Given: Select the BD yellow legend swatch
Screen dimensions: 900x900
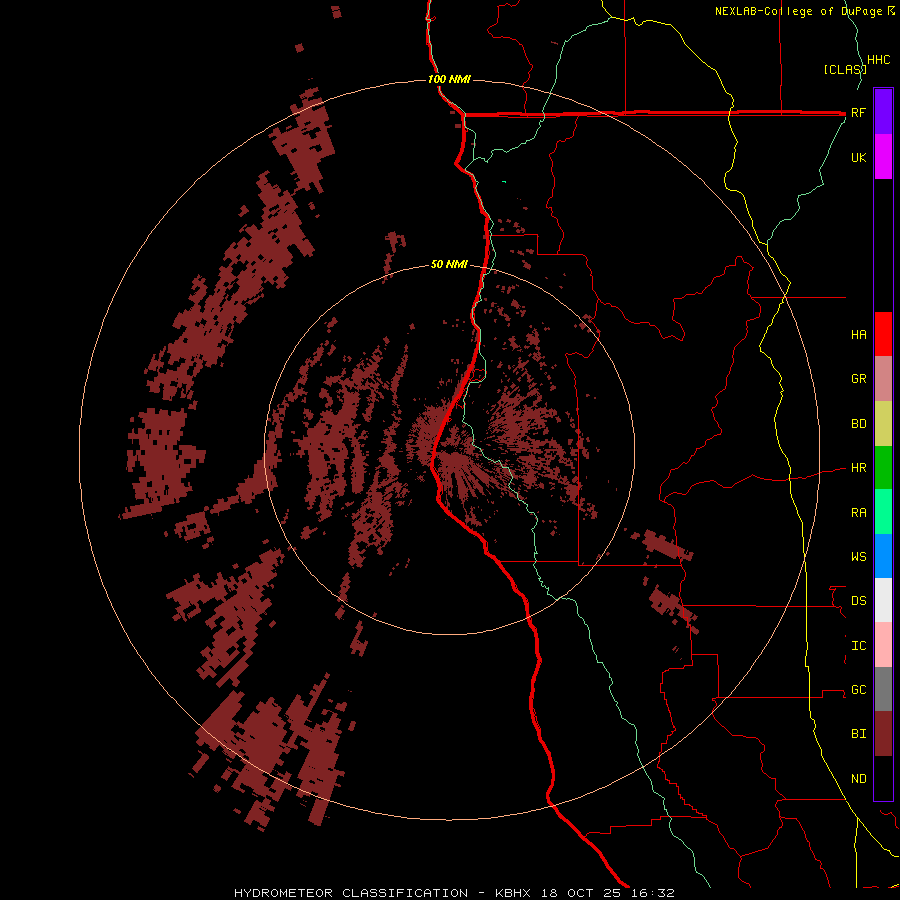Looking at the screenshot, I should pyautogui.click(x=883, y=424).
